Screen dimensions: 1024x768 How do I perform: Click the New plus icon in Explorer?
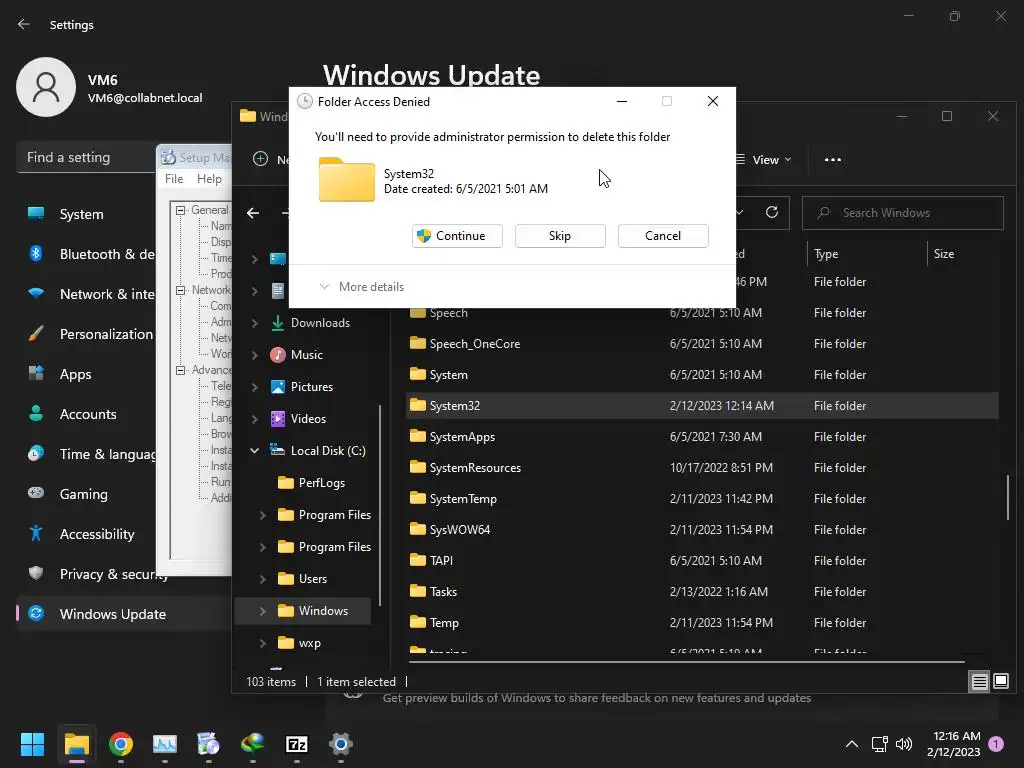260,159
